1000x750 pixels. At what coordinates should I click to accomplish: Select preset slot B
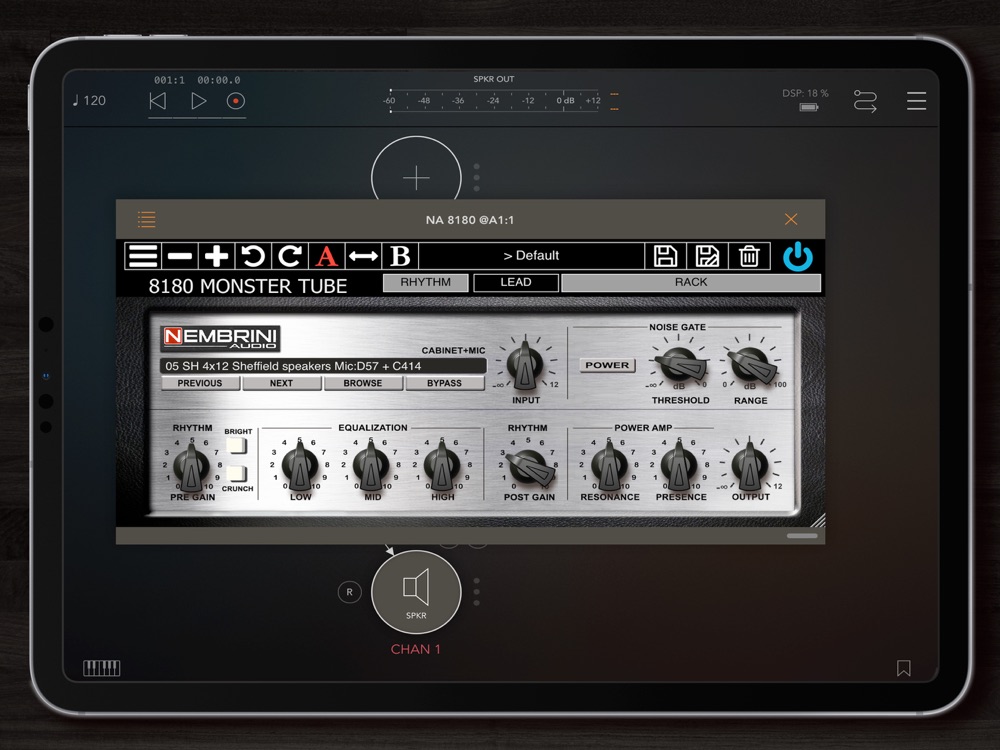401,256
